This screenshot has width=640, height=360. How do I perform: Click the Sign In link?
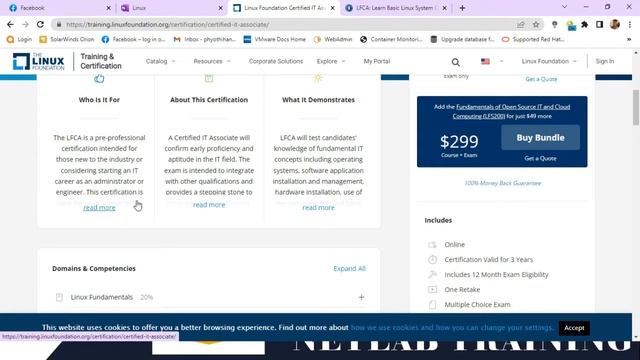604,61
